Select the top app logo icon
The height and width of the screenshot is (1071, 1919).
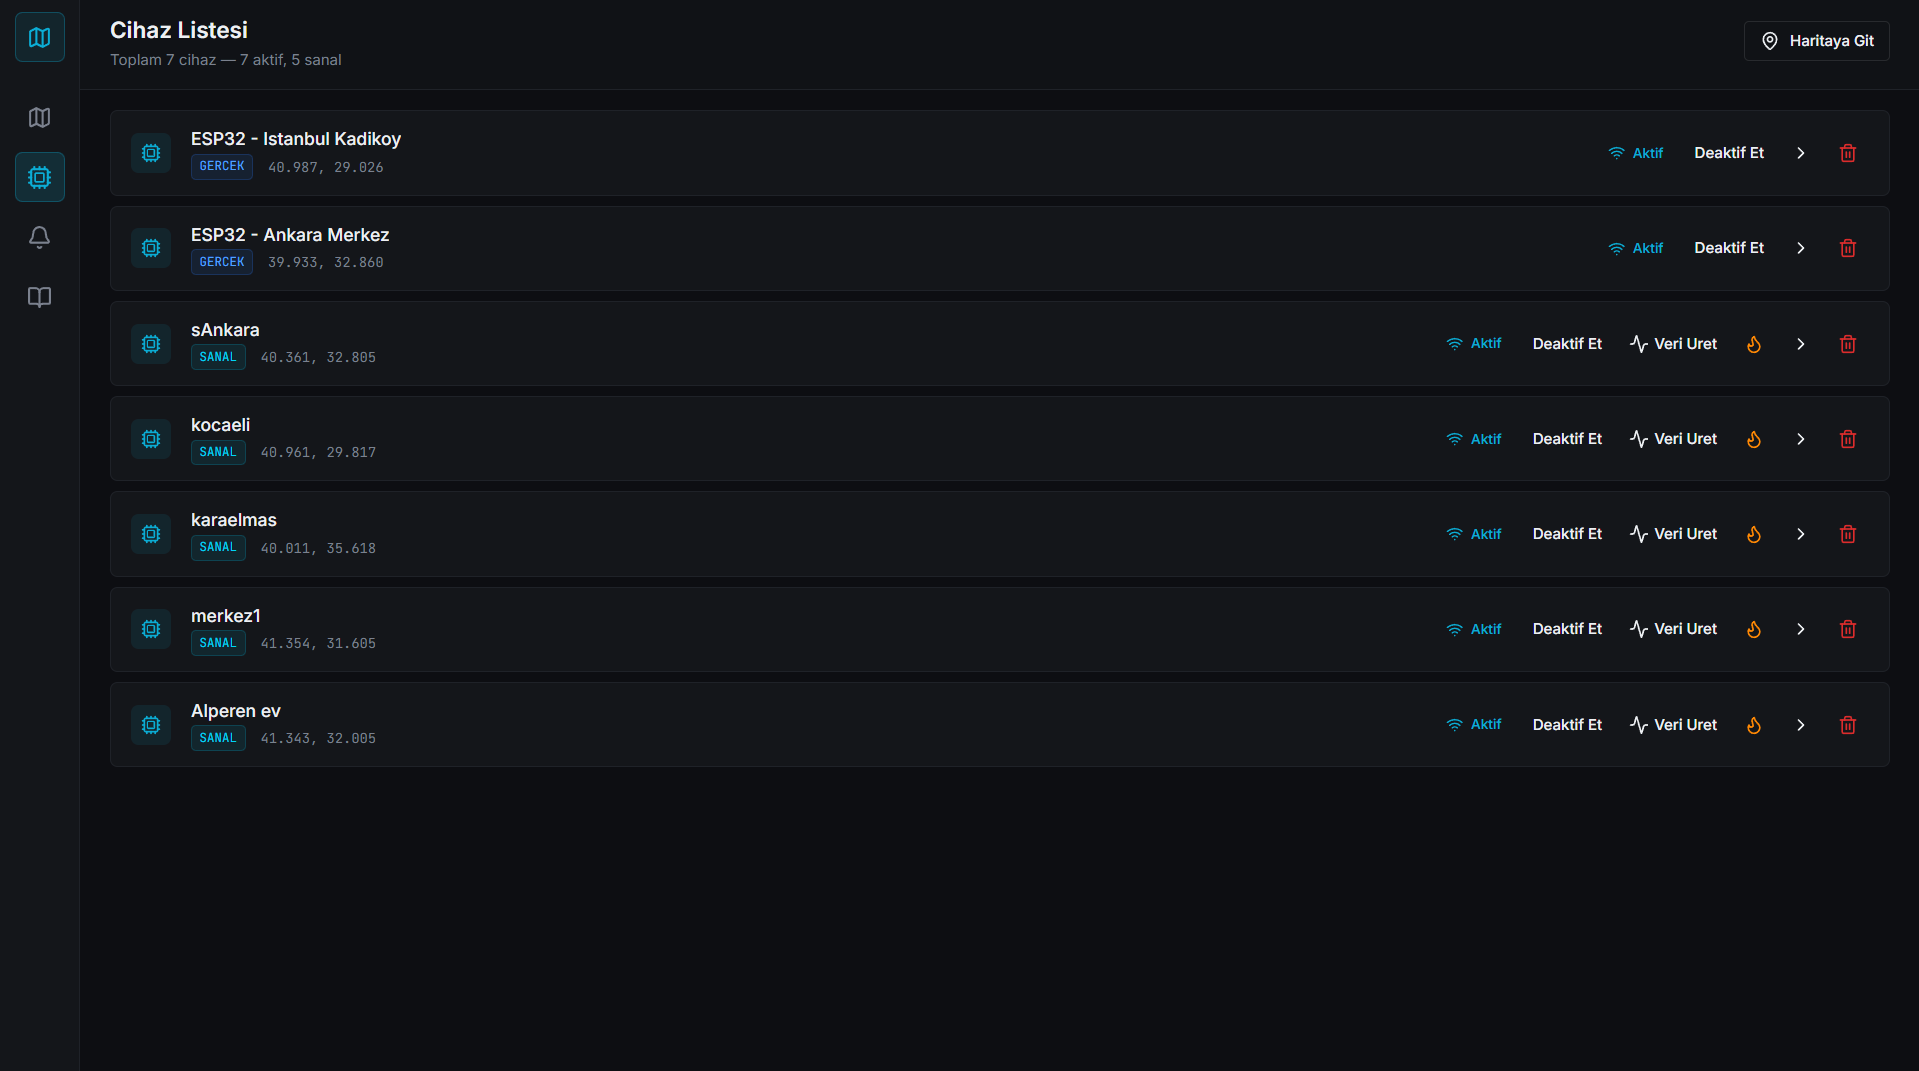tap(39, 37)
